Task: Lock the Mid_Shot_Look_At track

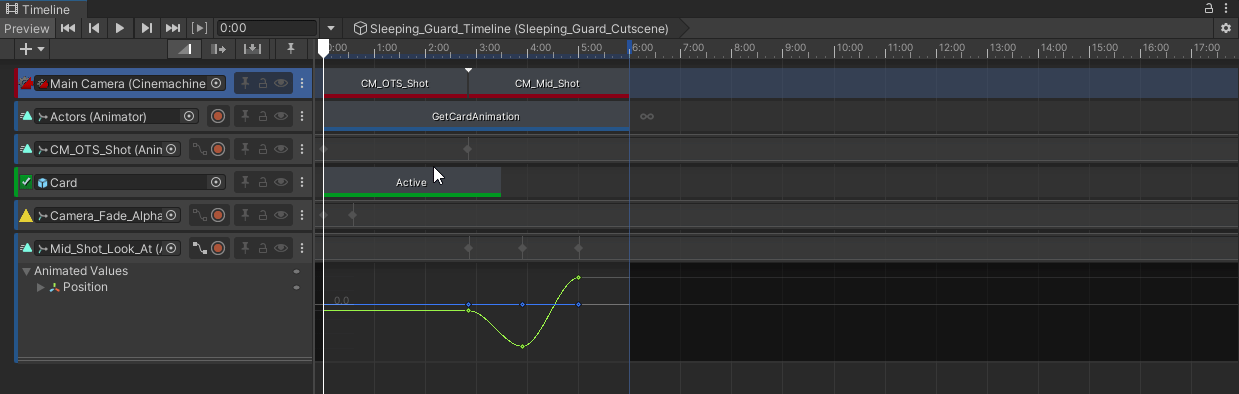Action: click(262, 248)
